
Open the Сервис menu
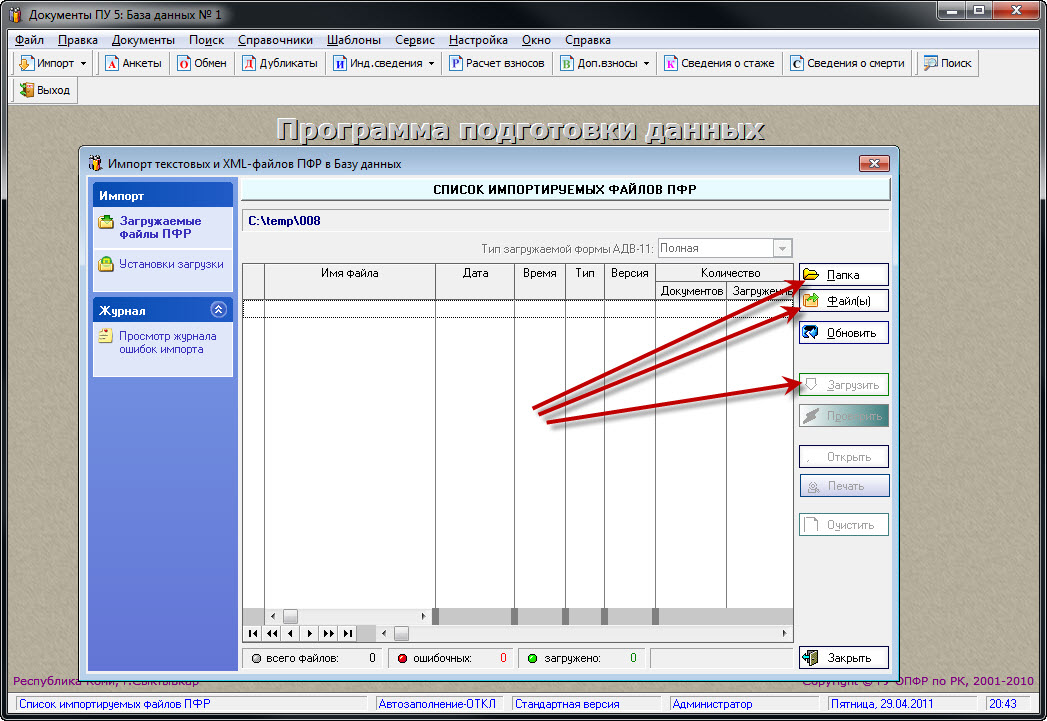(414, 40)
